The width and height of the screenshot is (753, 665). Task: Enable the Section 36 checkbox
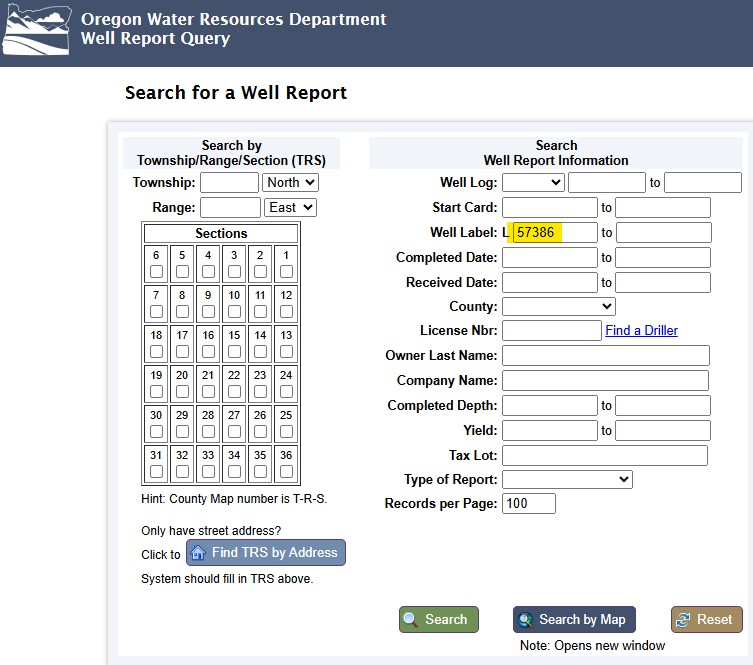point(286,471)
